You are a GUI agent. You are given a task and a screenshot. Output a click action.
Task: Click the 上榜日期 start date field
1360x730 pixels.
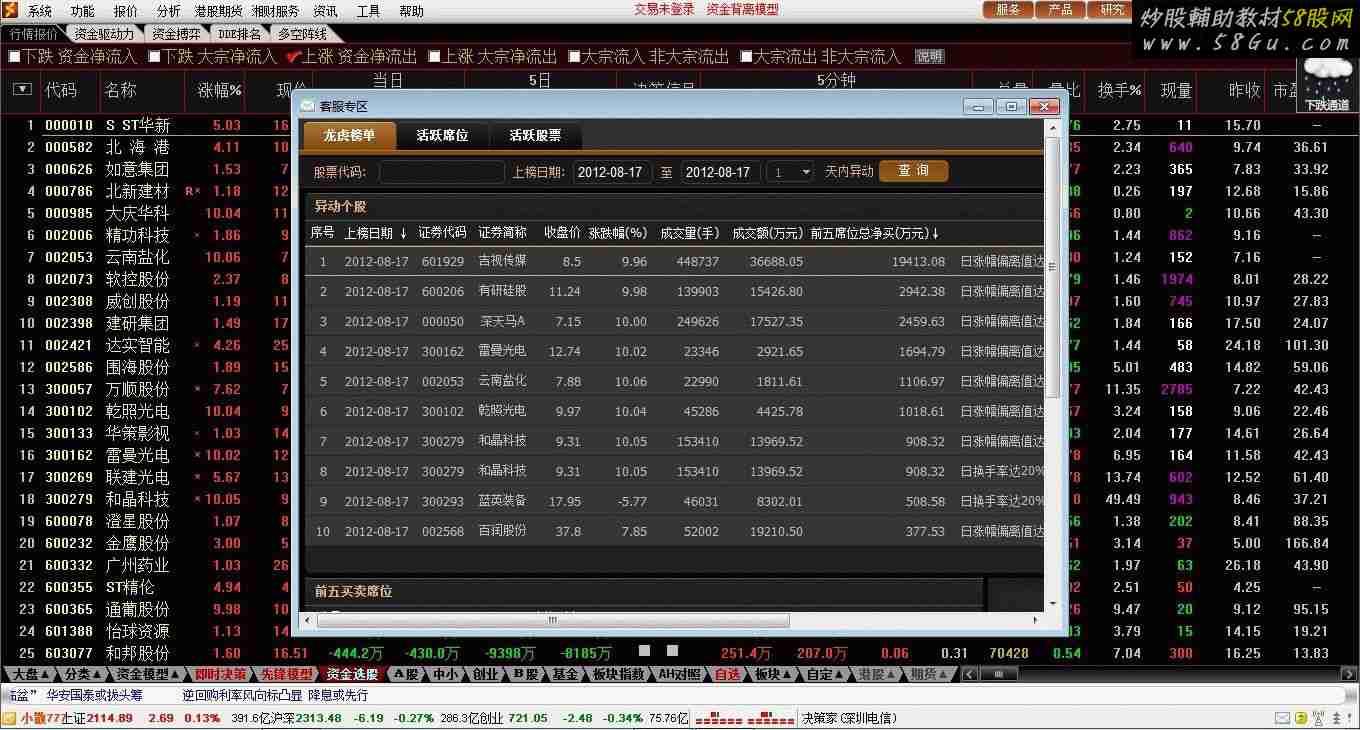click(x=613, y=172)
